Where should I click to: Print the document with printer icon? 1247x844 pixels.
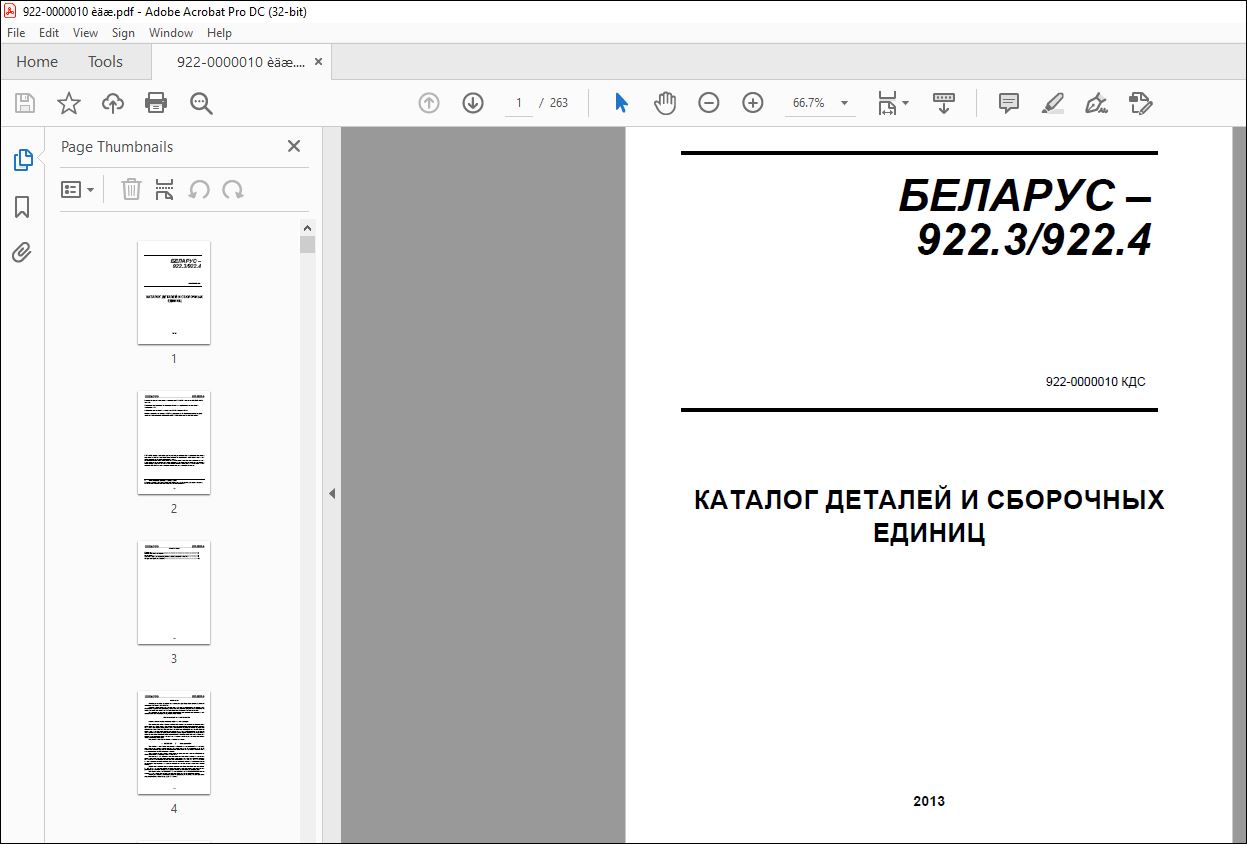click(x=156, y=103)
